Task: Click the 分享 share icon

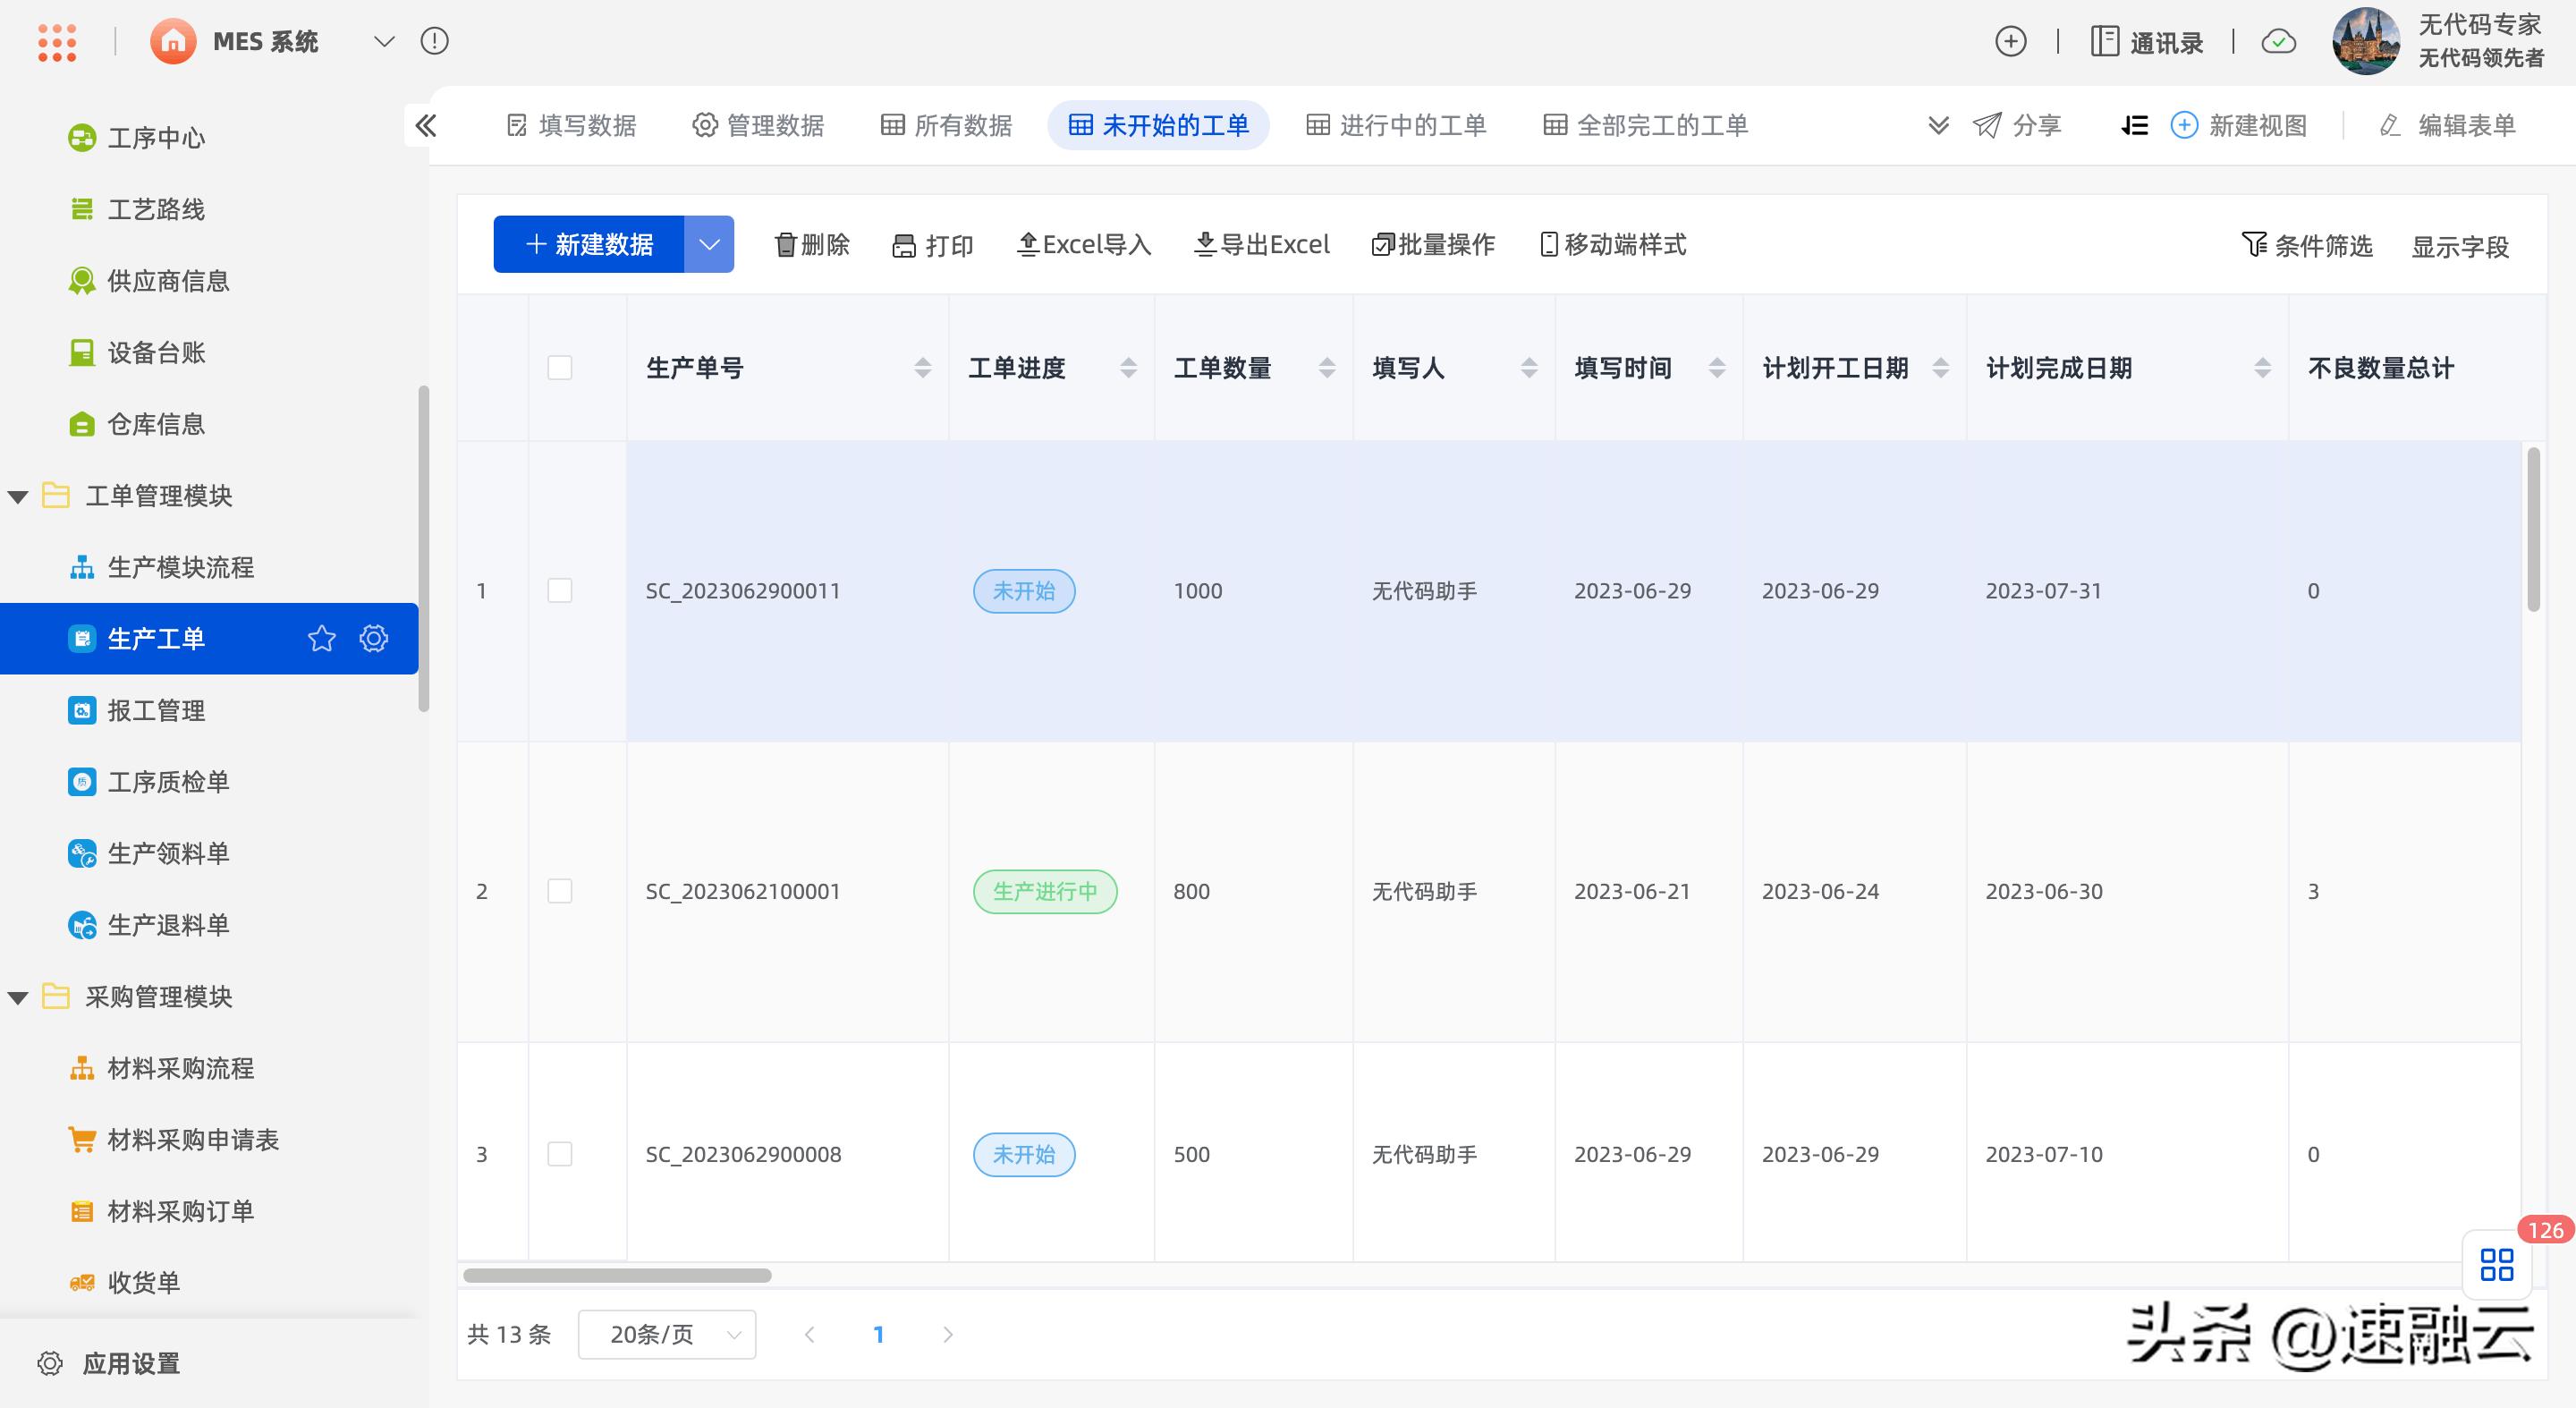Action: (2018, 125)
